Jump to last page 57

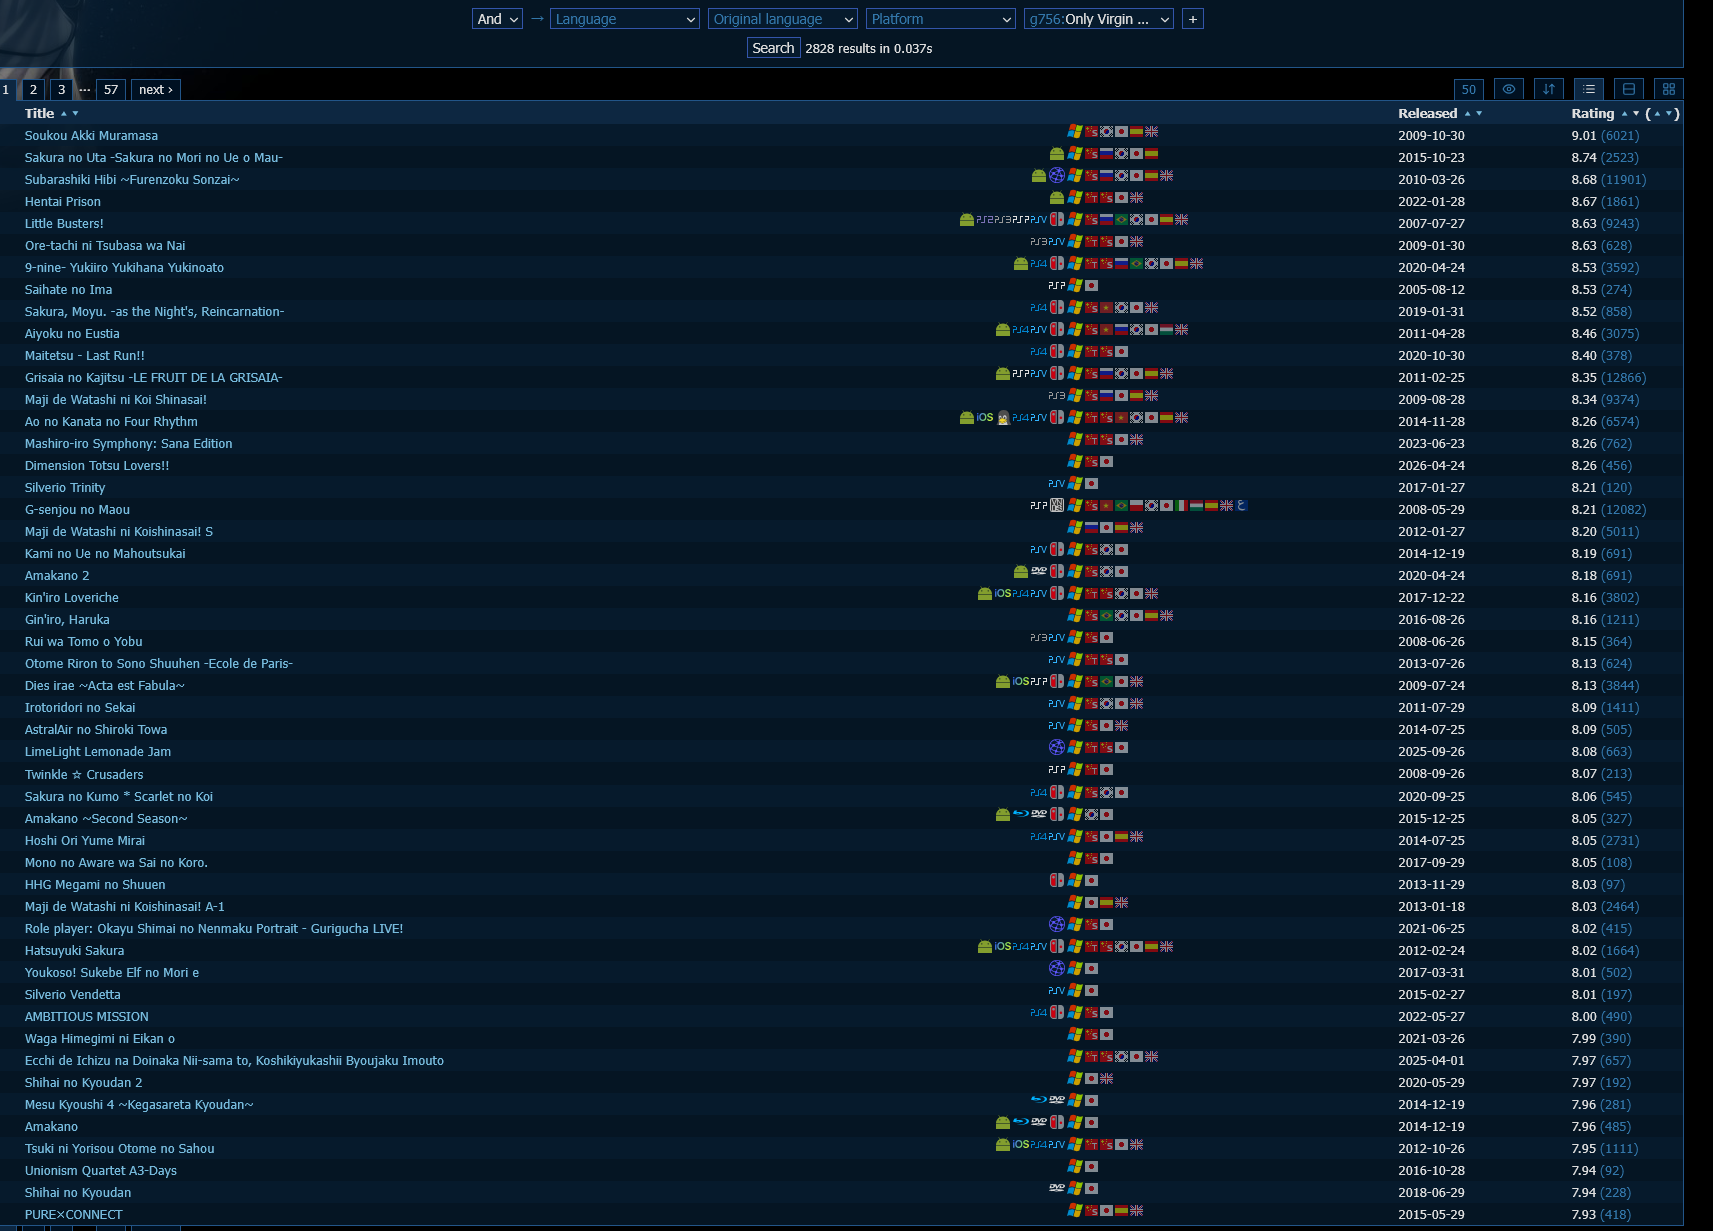111,89
